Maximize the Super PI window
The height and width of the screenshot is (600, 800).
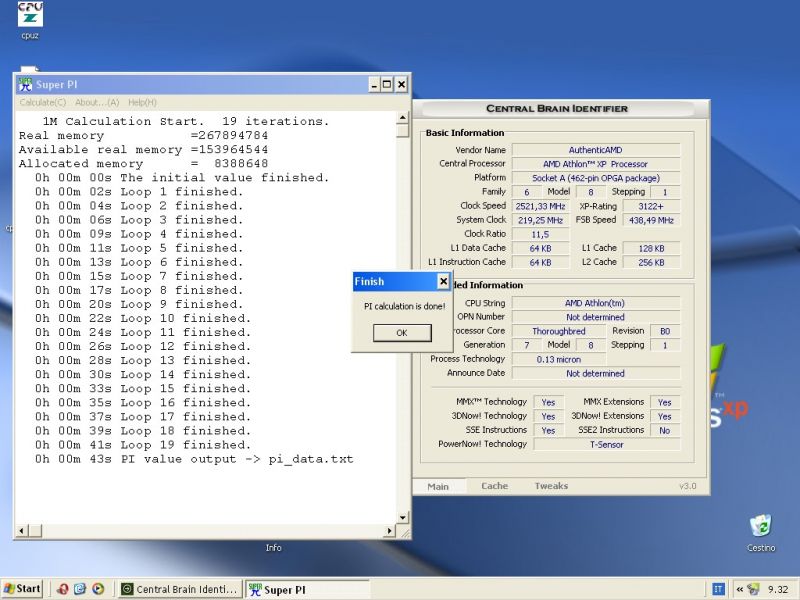click(387, 85)
